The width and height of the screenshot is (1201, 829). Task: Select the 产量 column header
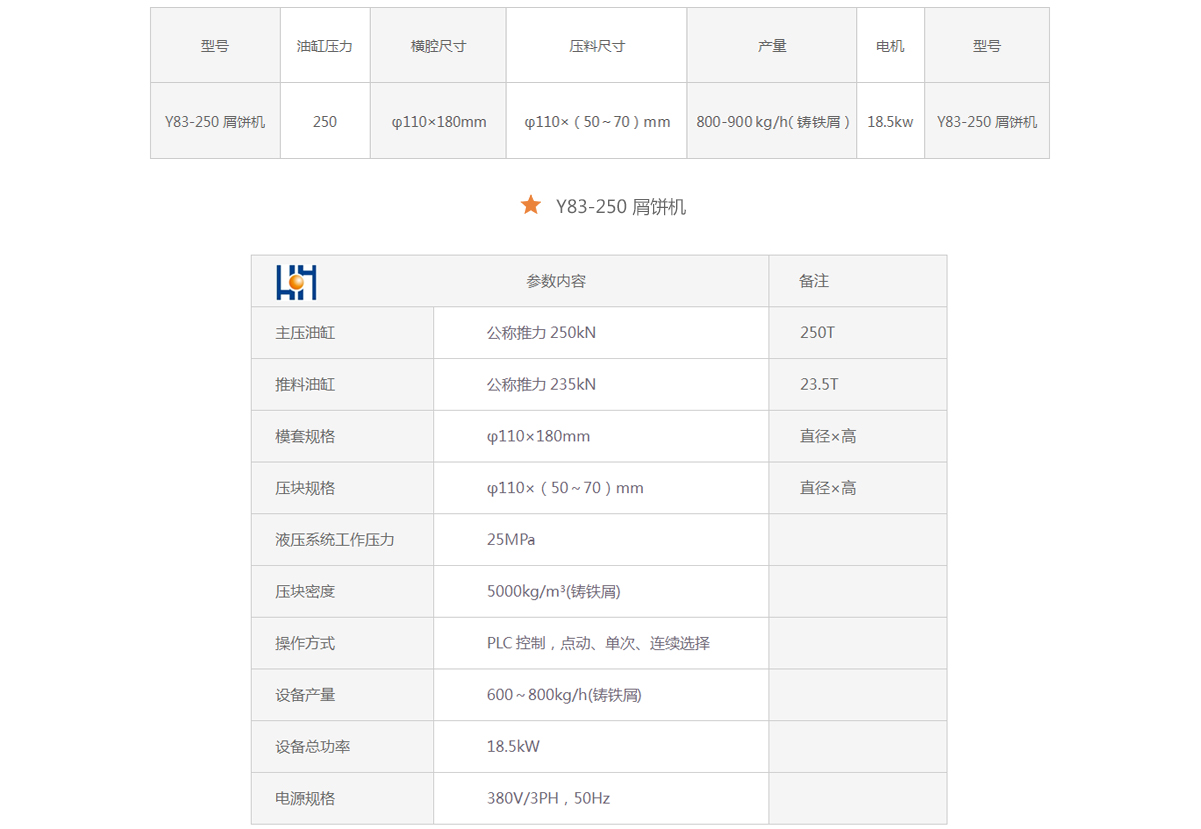coord(772,46)
